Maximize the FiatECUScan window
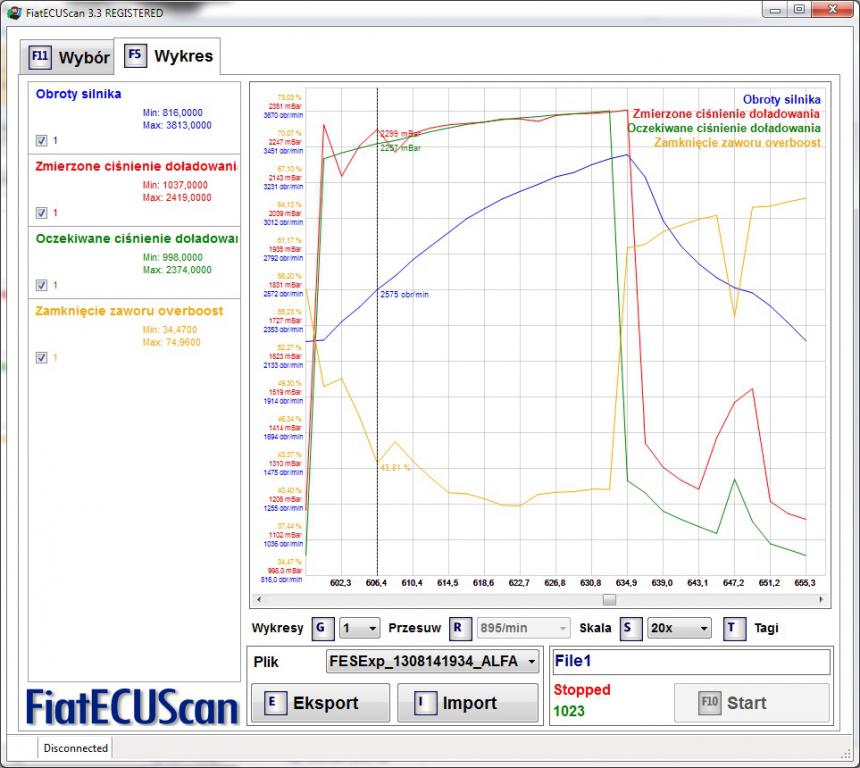The width and height of the screenshot is (860, 768). tap(799, 10)
